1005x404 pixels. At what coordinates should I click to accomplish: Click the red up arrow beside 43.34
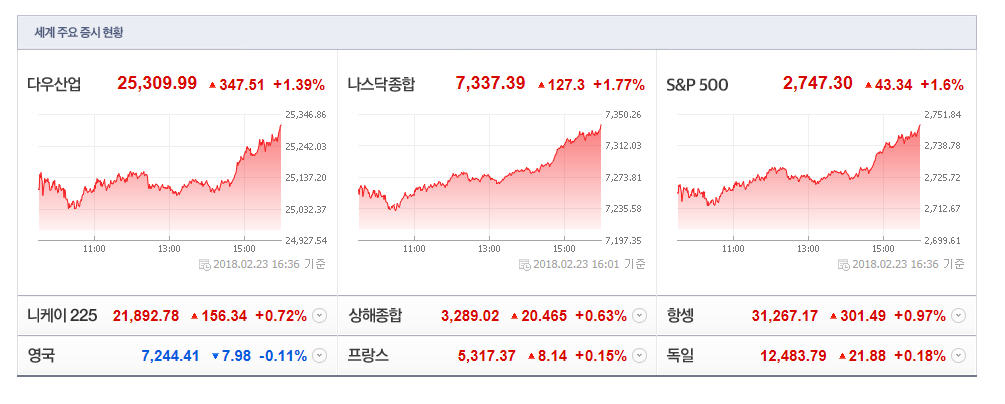coord(868,85)
